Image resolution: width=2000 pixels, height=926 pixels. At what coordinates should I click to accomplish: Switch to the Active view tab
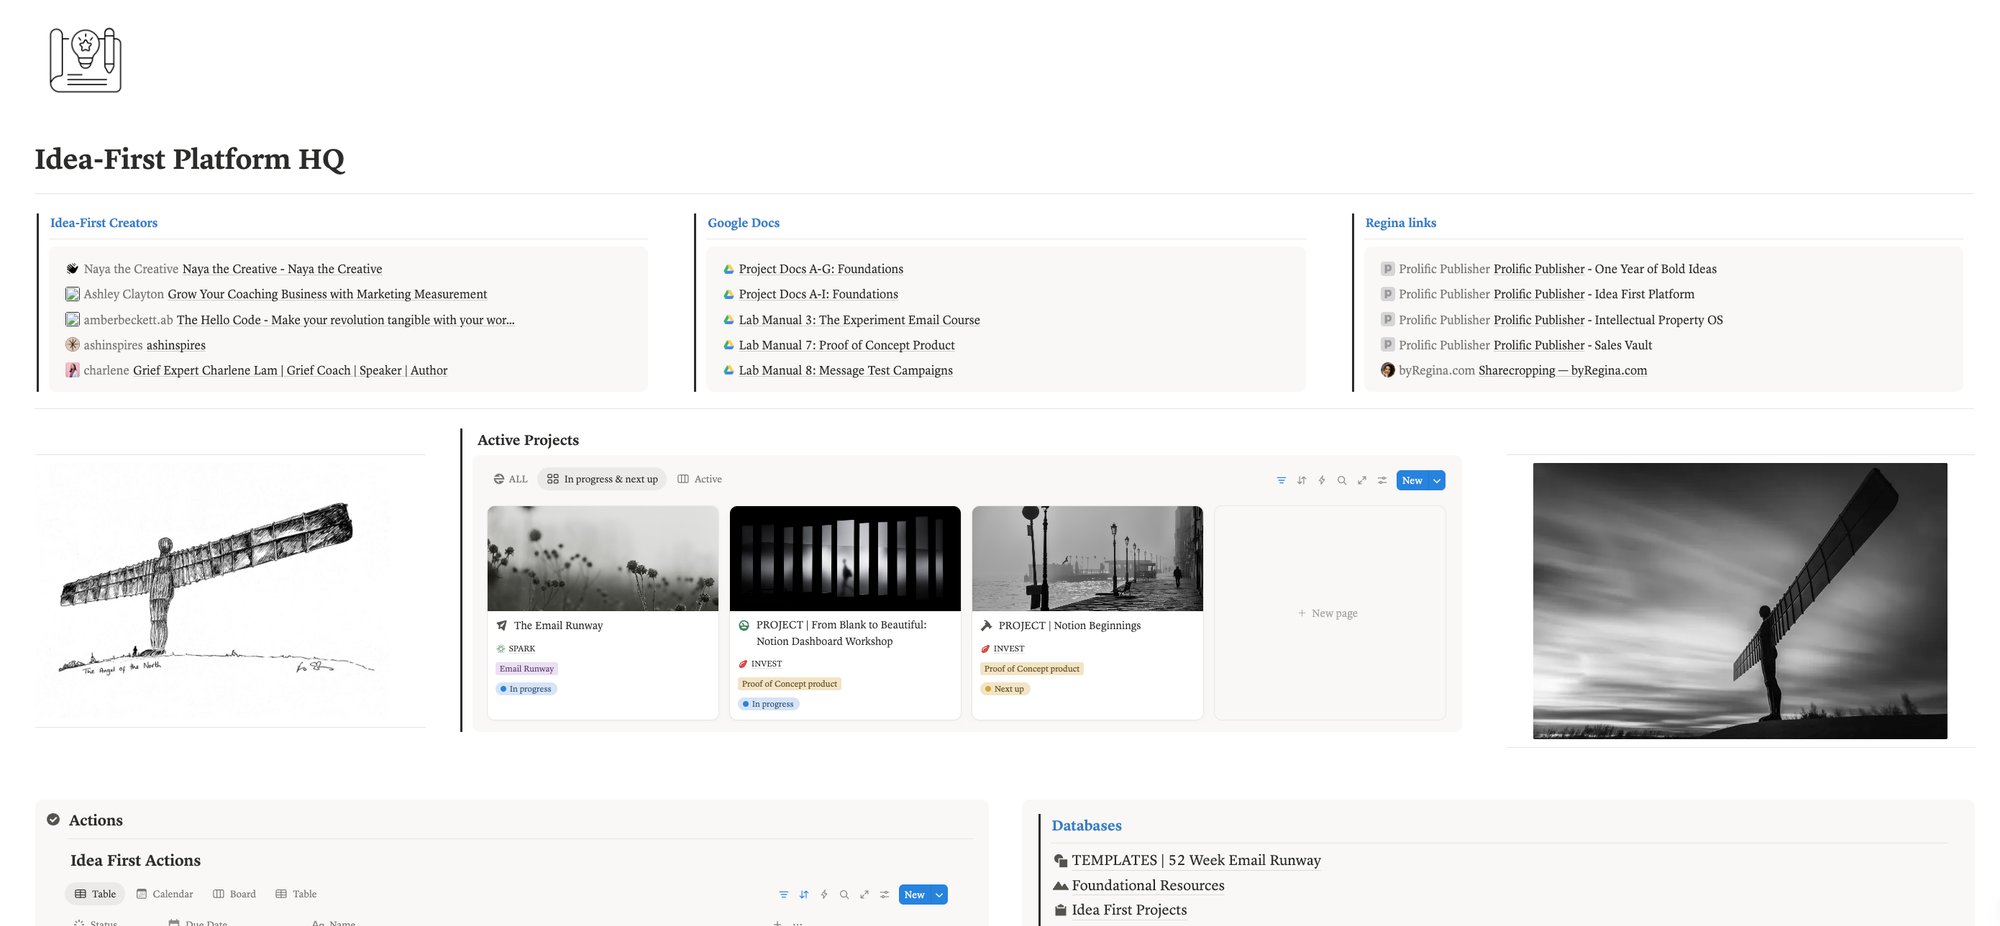point(700,479)
